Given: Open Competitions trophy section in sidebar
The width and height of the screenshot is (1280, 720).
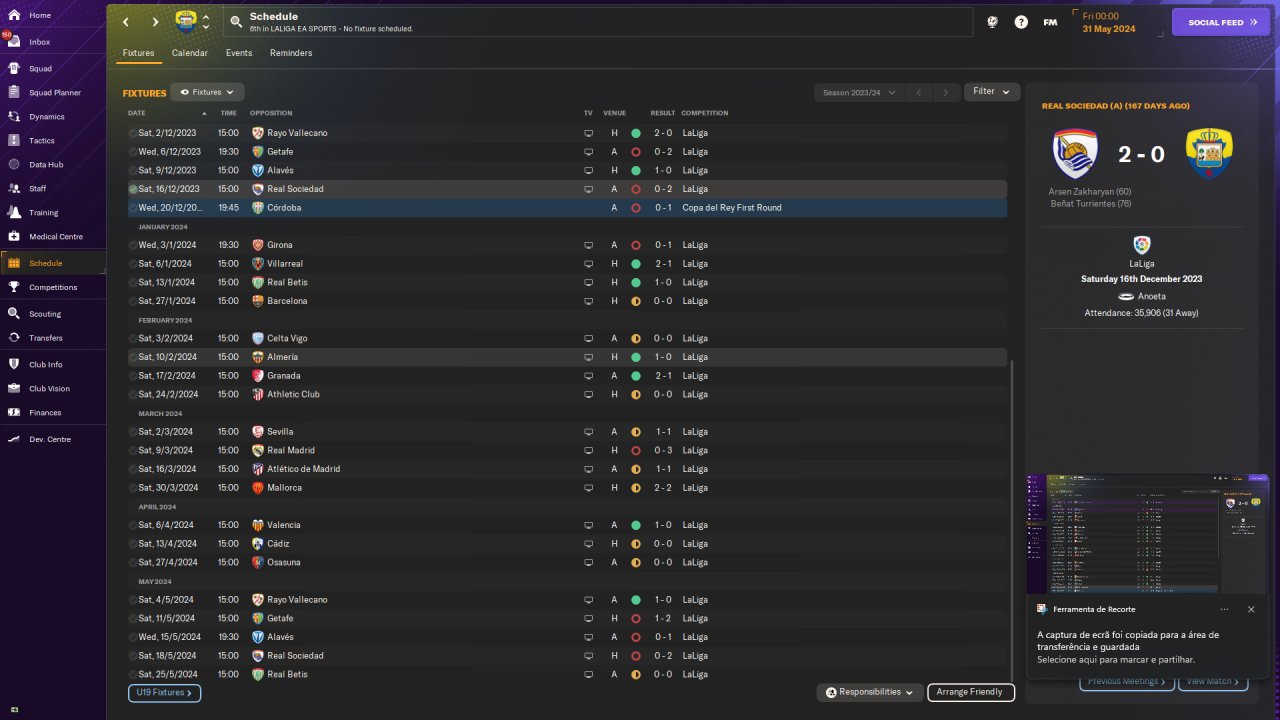Looking at the screenshot, I should [x=53, y=287].
